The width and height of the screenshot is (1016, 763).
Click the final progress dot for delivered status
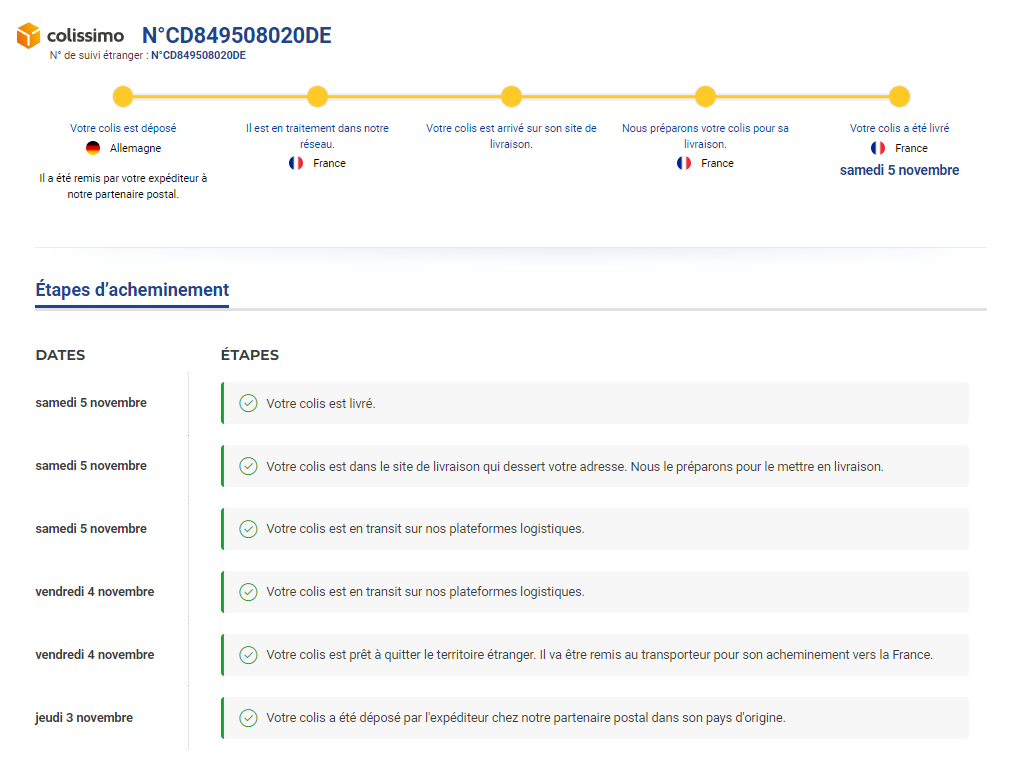[899, 97]
